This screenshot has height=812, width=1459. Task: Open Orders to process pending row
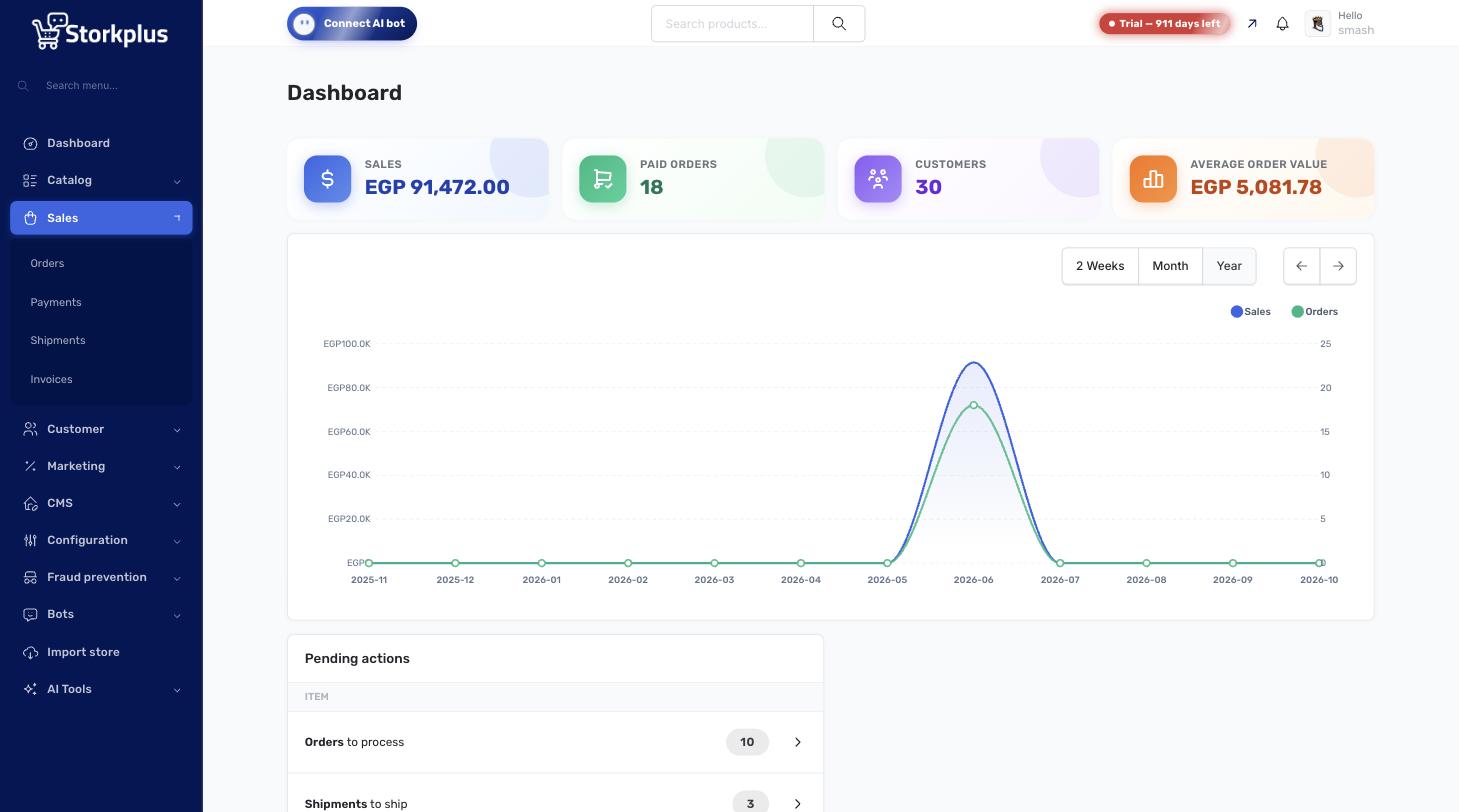[555, 742]
